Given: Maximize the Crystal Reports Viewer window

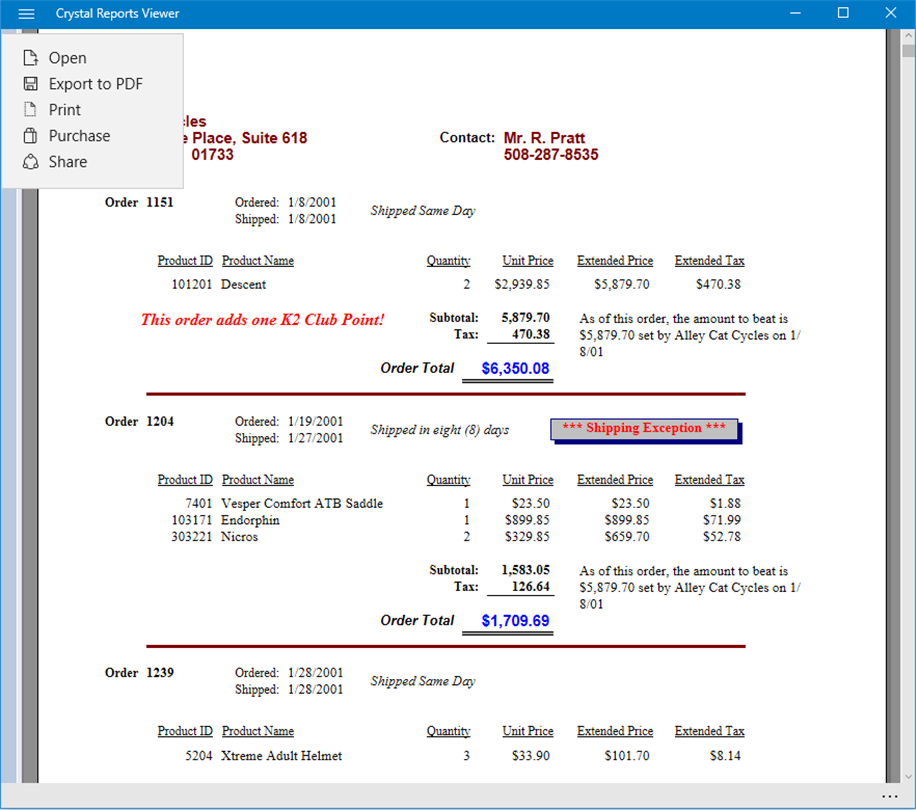Looking at the screenshot, I should pos(842,13).
